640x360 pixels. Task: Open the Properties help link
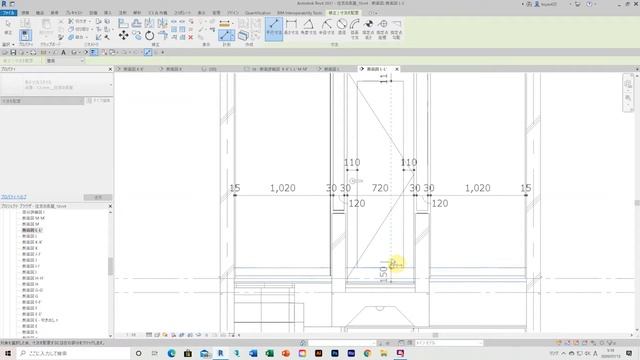pos(13,197)
